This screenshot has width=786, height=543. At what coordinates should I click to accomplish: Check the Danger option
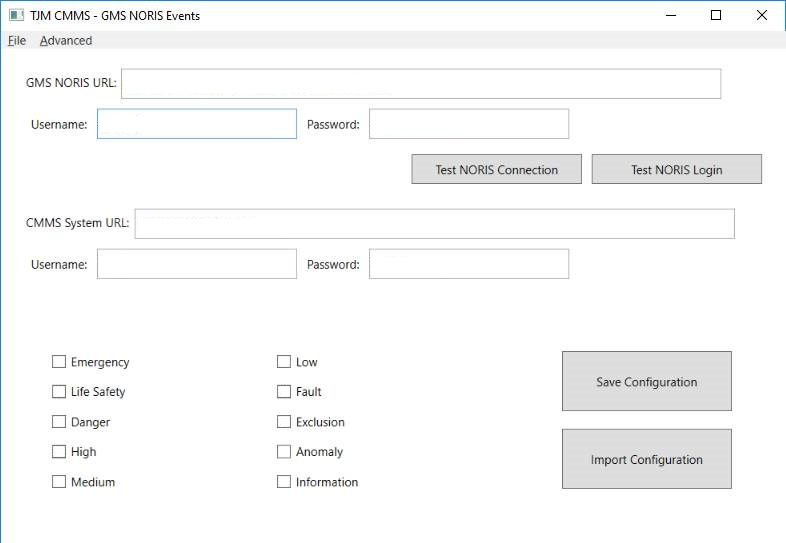59,422
